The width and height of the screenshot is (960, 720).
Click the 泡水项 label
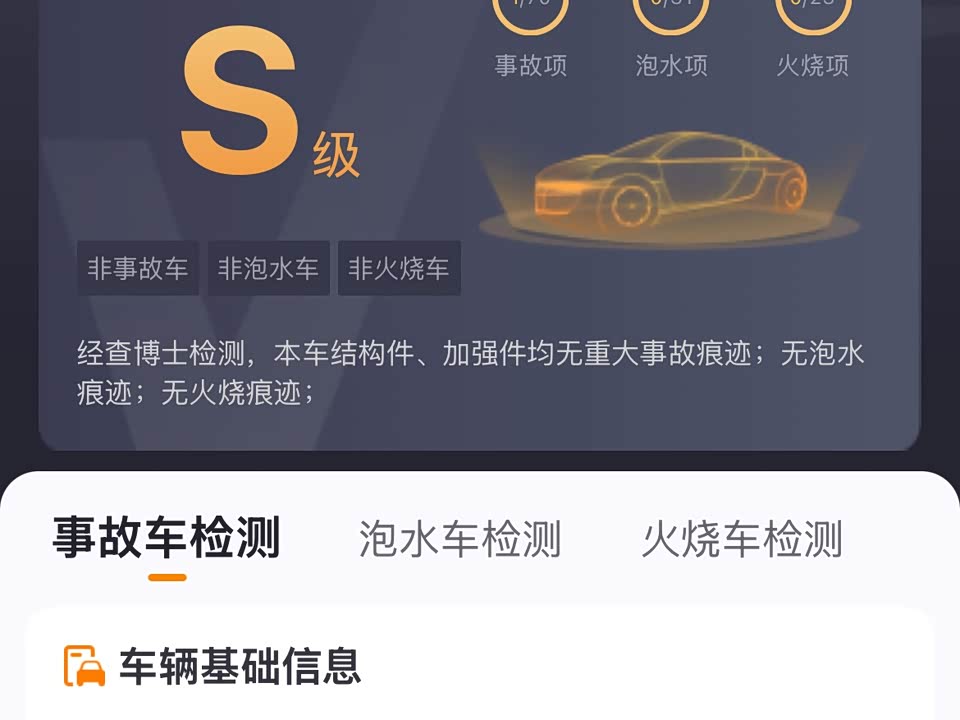tap(672, 66)
